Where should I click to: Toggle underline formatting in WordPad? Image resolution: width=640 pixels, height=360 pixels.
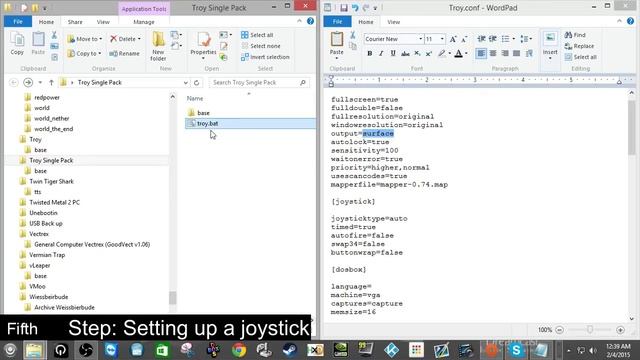393,53
